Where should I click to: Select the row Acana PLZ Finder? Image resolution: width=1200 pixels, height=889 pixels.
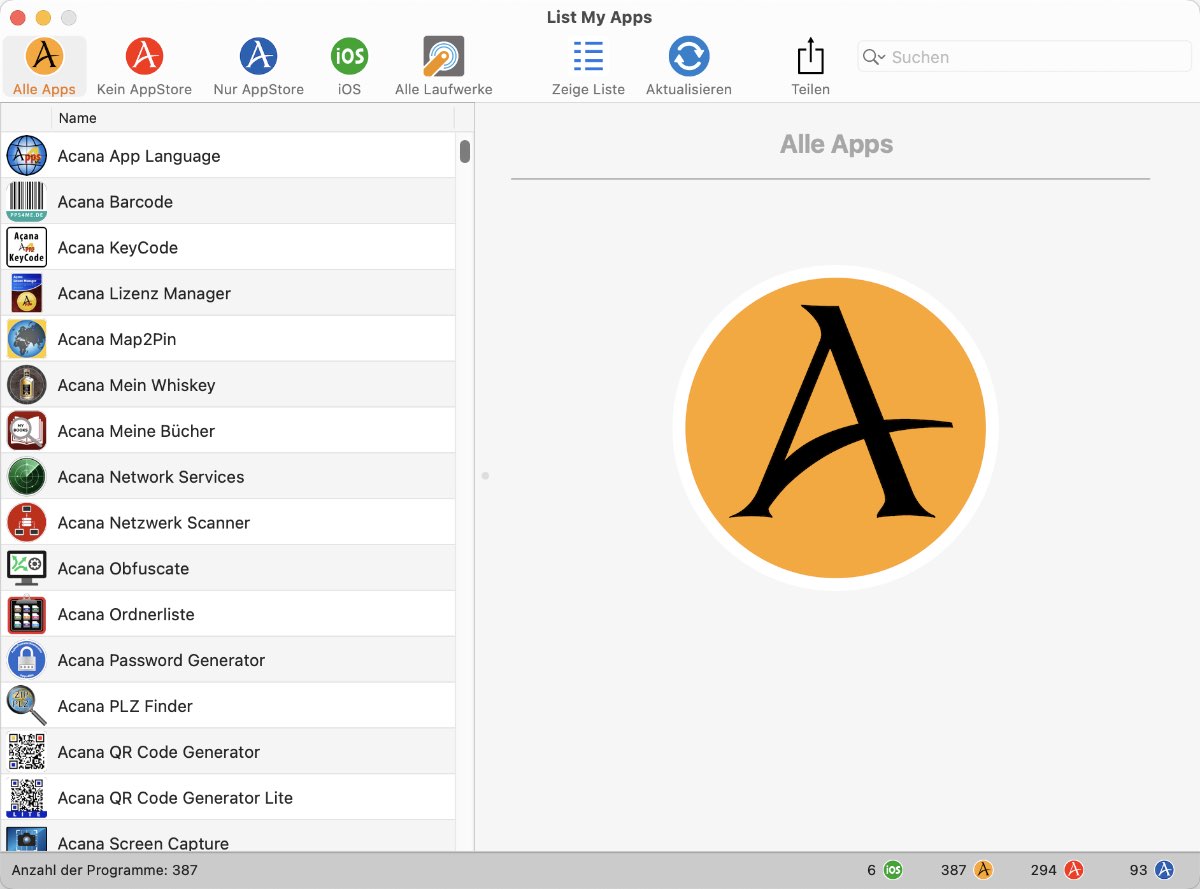[228, 706]
